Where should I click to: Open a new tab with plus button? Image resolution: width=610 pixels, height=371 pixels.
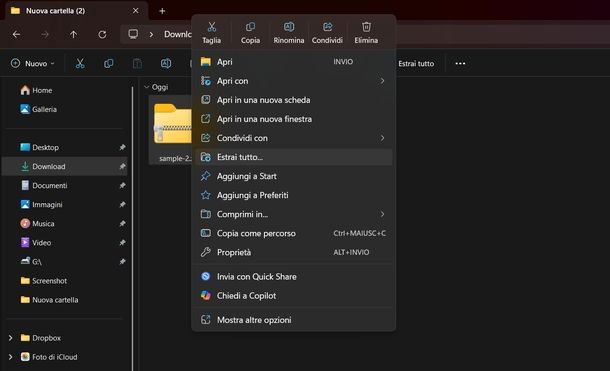click(162, 11)
